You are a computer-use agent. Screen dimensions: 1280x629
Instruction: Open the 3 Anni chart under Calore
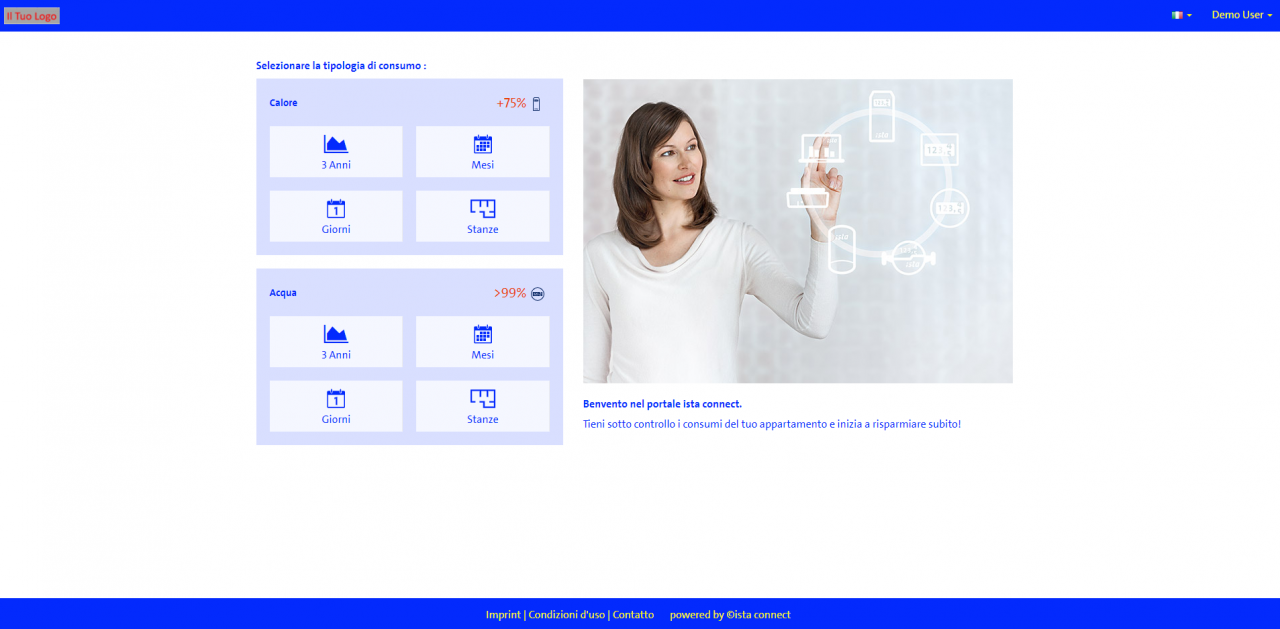(x=336, y=152)
